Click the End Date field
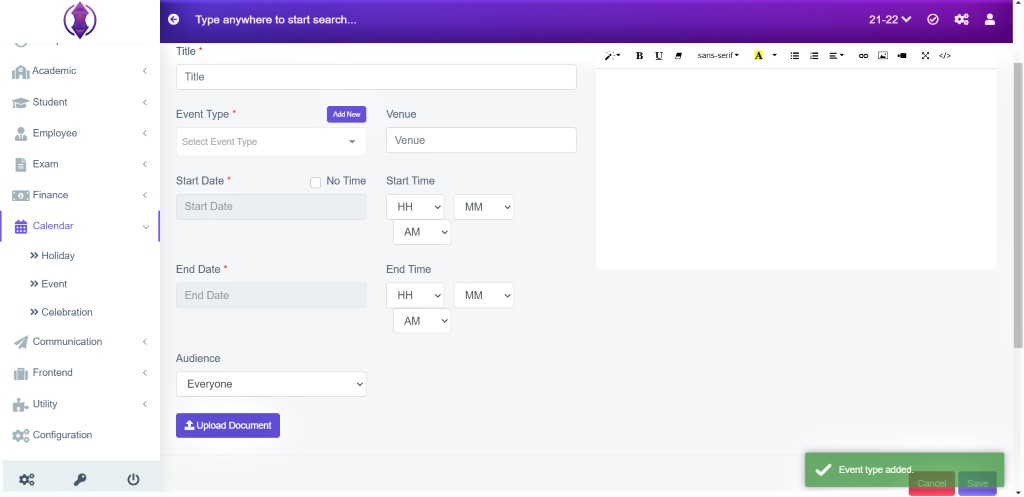Image resolution: width=1024 pixels, height=497 pixels. pyautogui.click(x=271, y=295)
